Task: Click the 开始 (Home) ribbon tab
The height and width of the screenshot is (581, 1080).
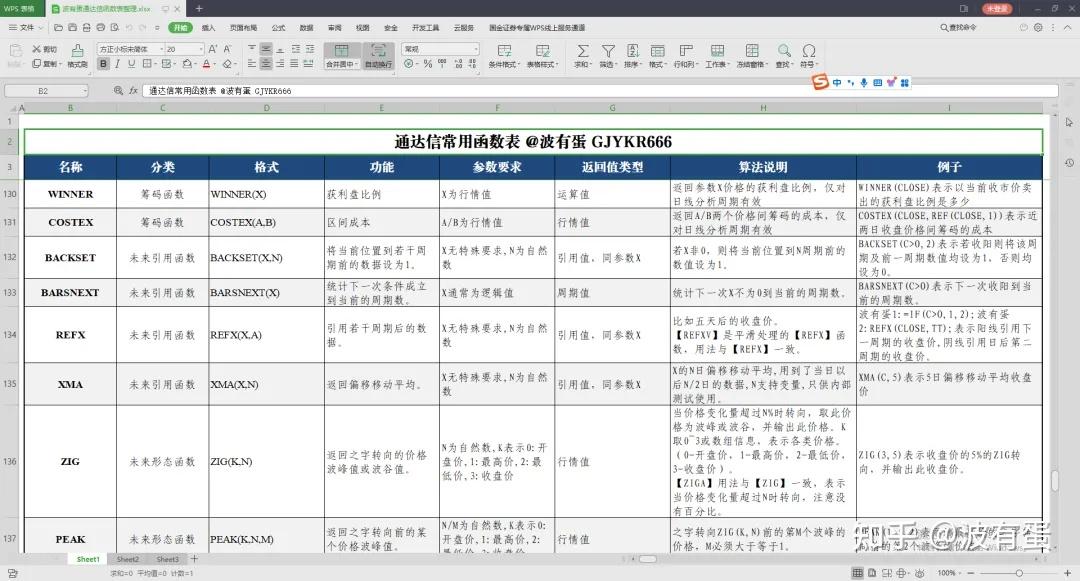Action: click(180, 28)
